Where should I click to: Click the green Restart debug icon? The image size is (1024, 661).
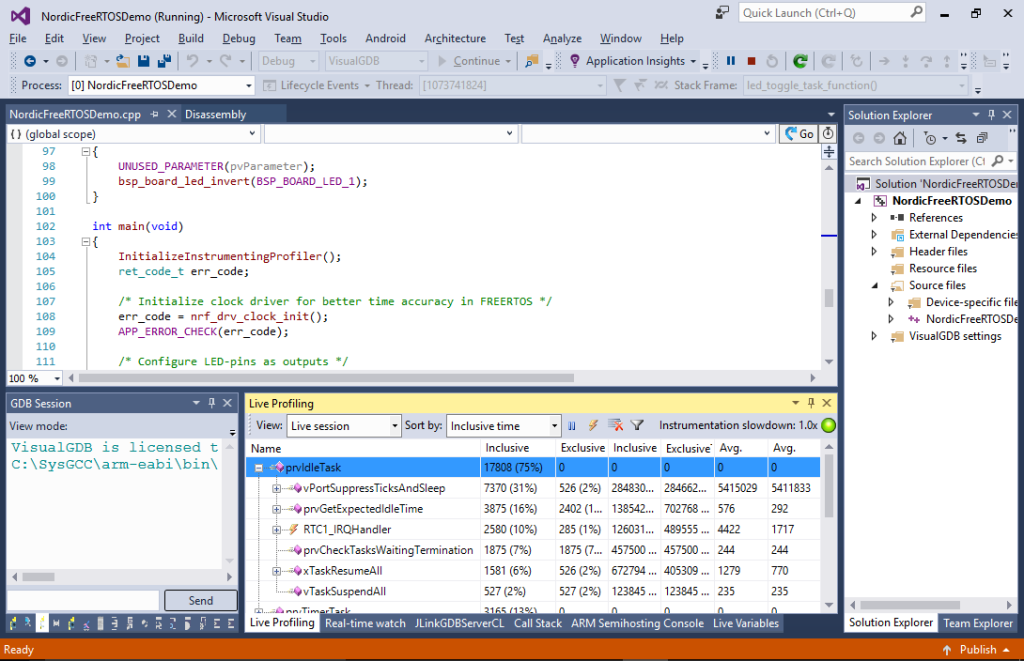tap(800, 61)
